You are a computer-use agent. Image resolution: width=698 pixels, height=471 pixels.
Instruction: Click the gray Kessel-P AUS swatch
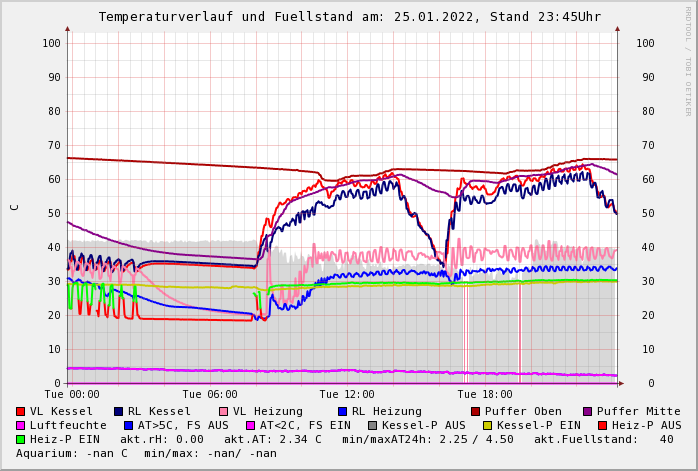372,425
